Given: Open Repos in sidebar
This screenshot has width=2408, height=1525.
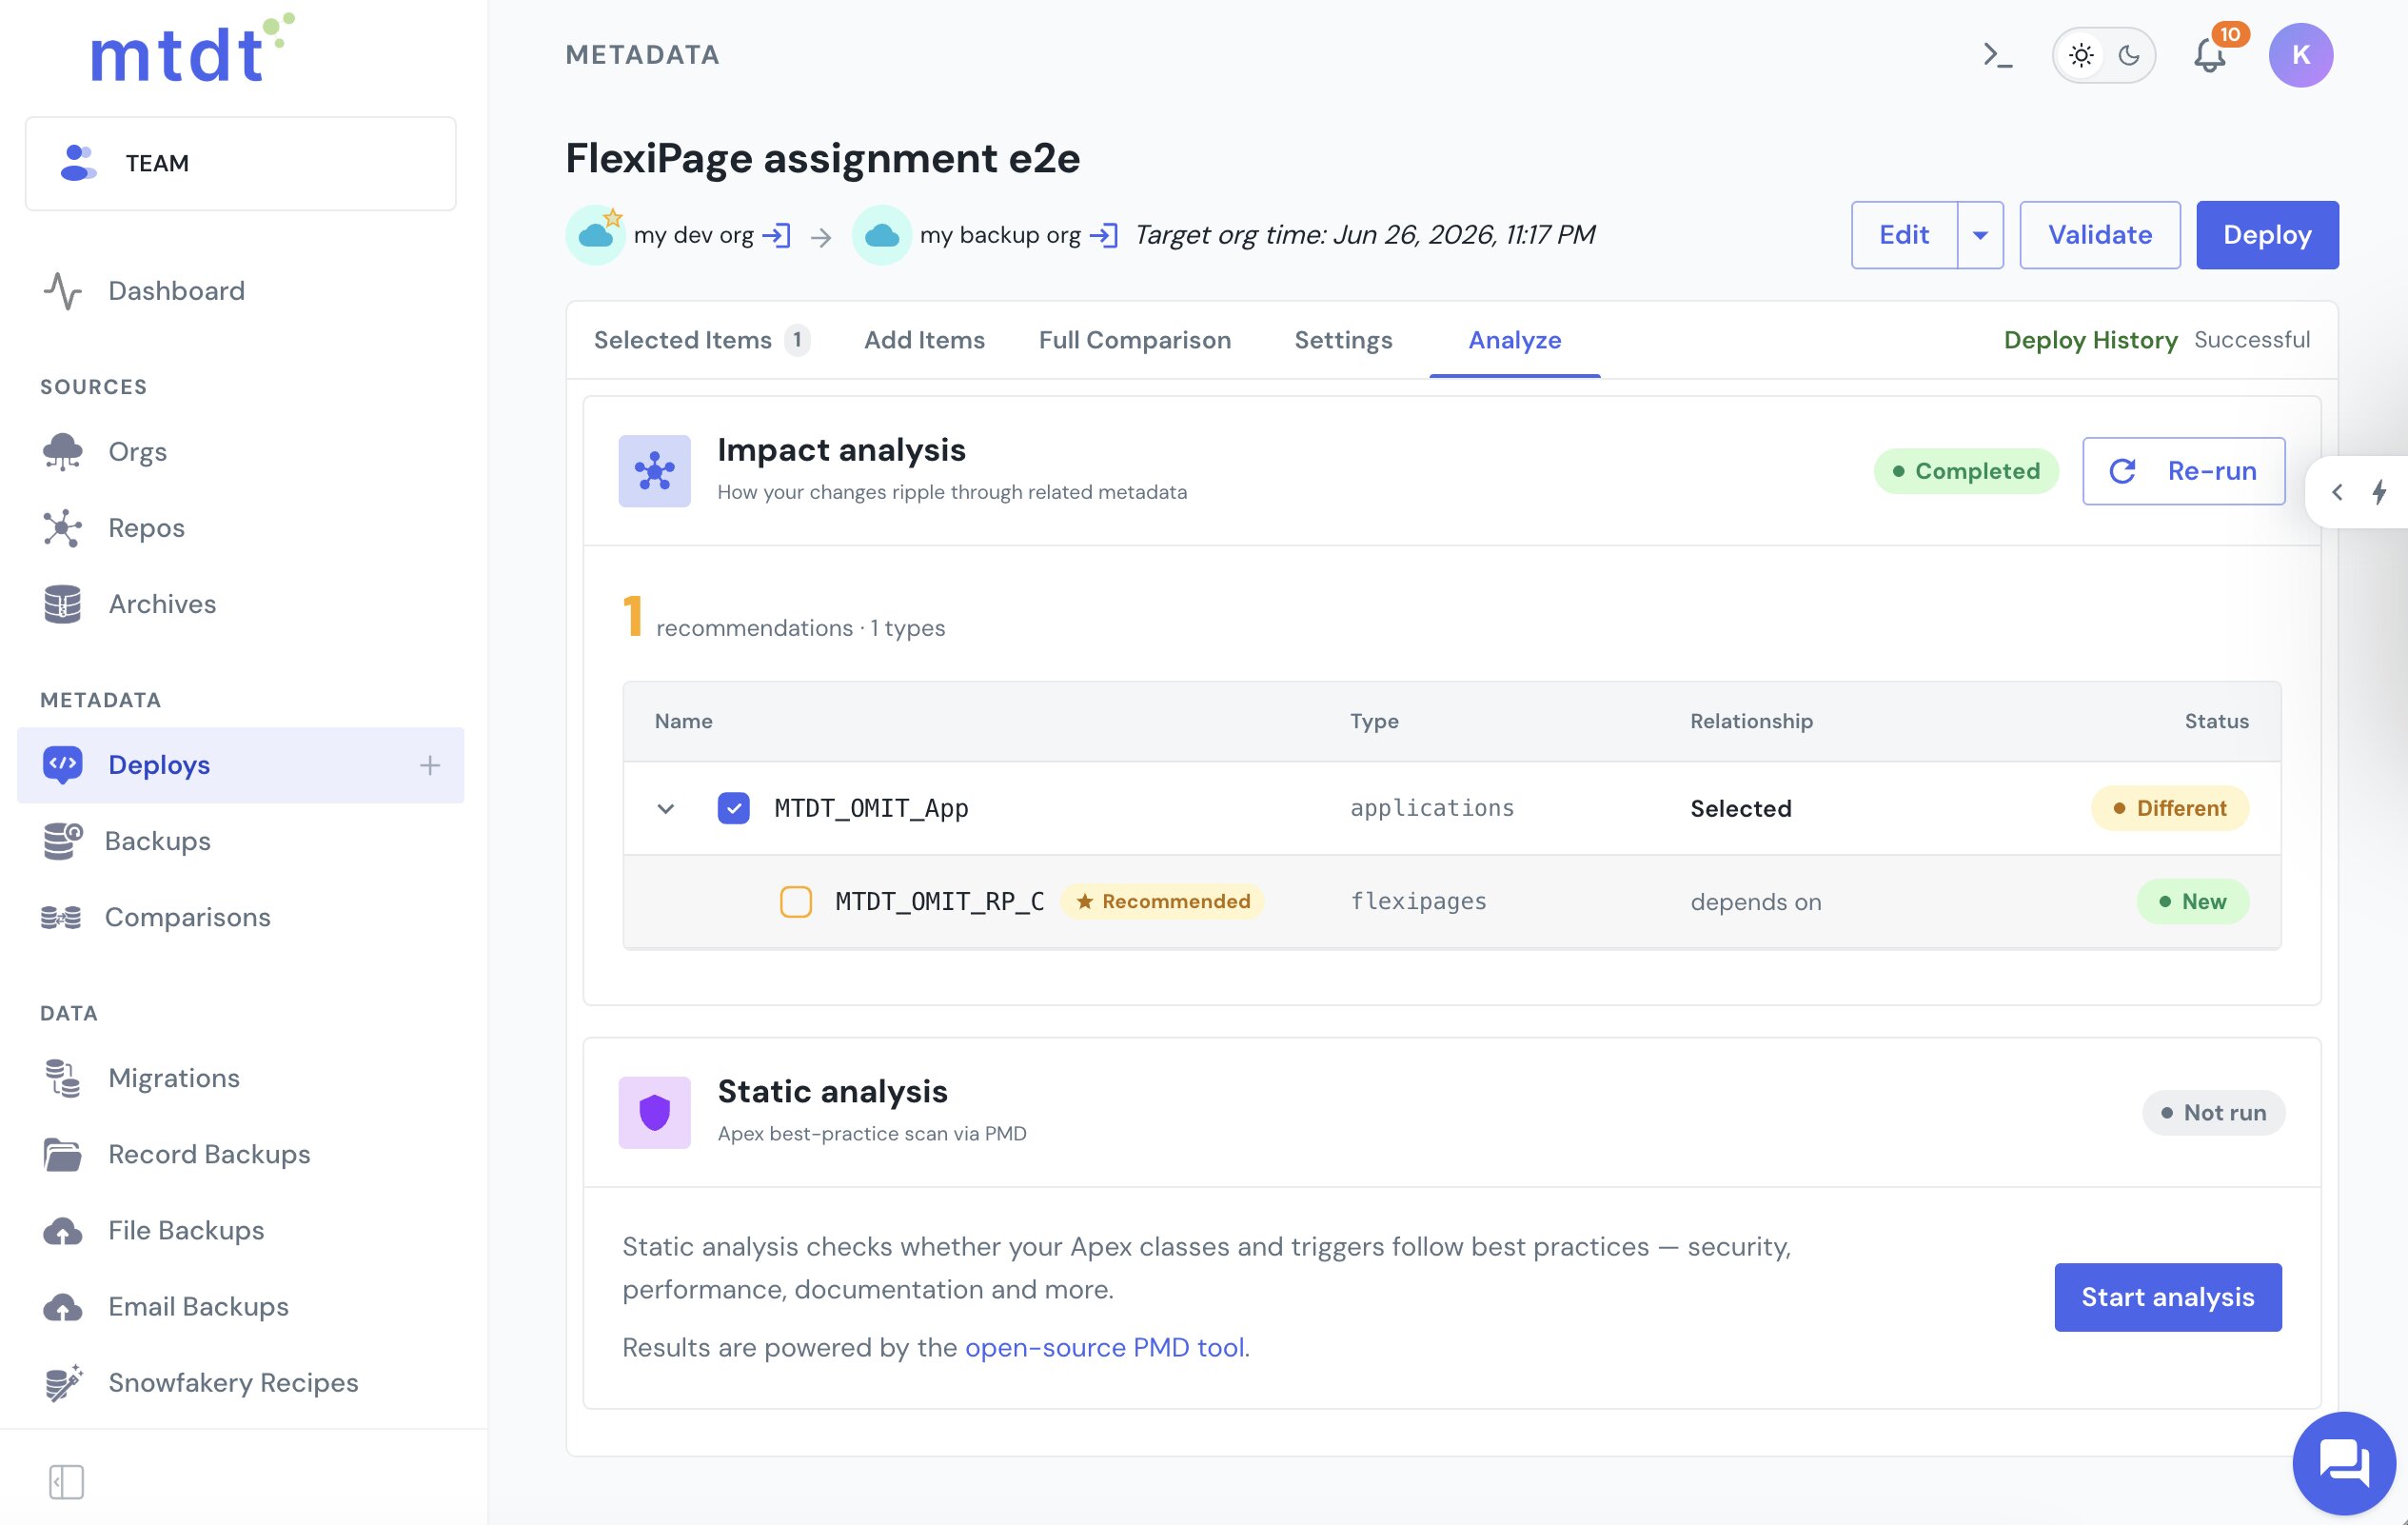Looking at the screenshot, I should pyautogui.click(x=241, y=528).
